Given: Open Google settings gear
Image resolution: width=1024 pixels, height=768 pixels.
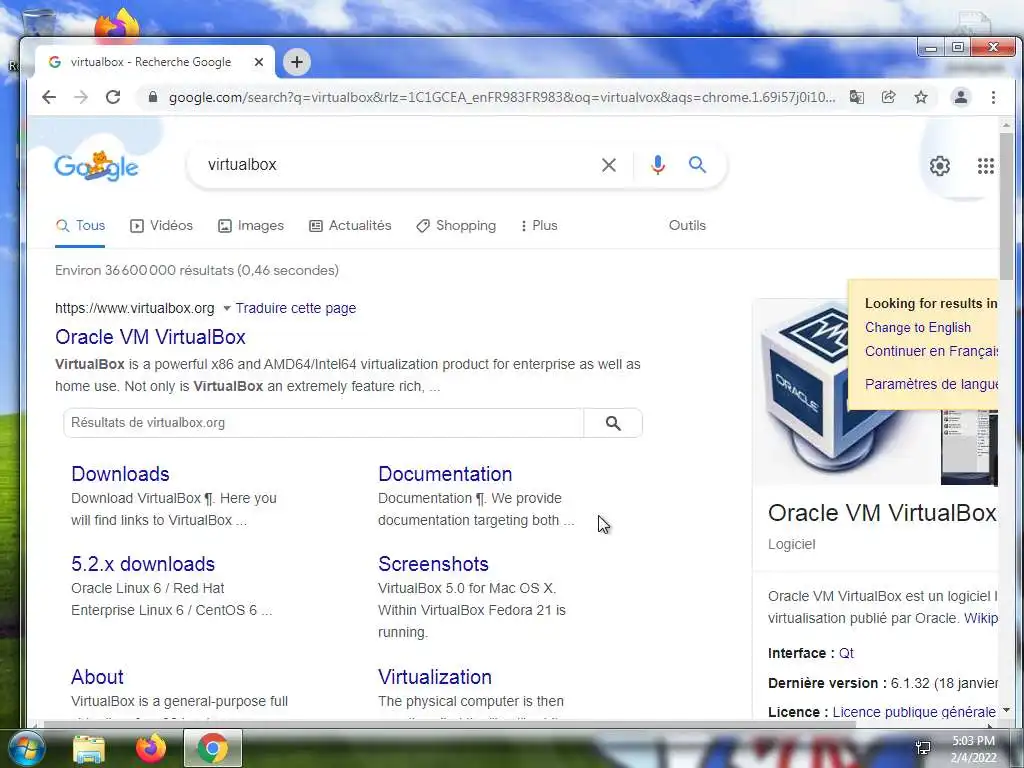Looking at the screenshot, I should click(940, 166).
